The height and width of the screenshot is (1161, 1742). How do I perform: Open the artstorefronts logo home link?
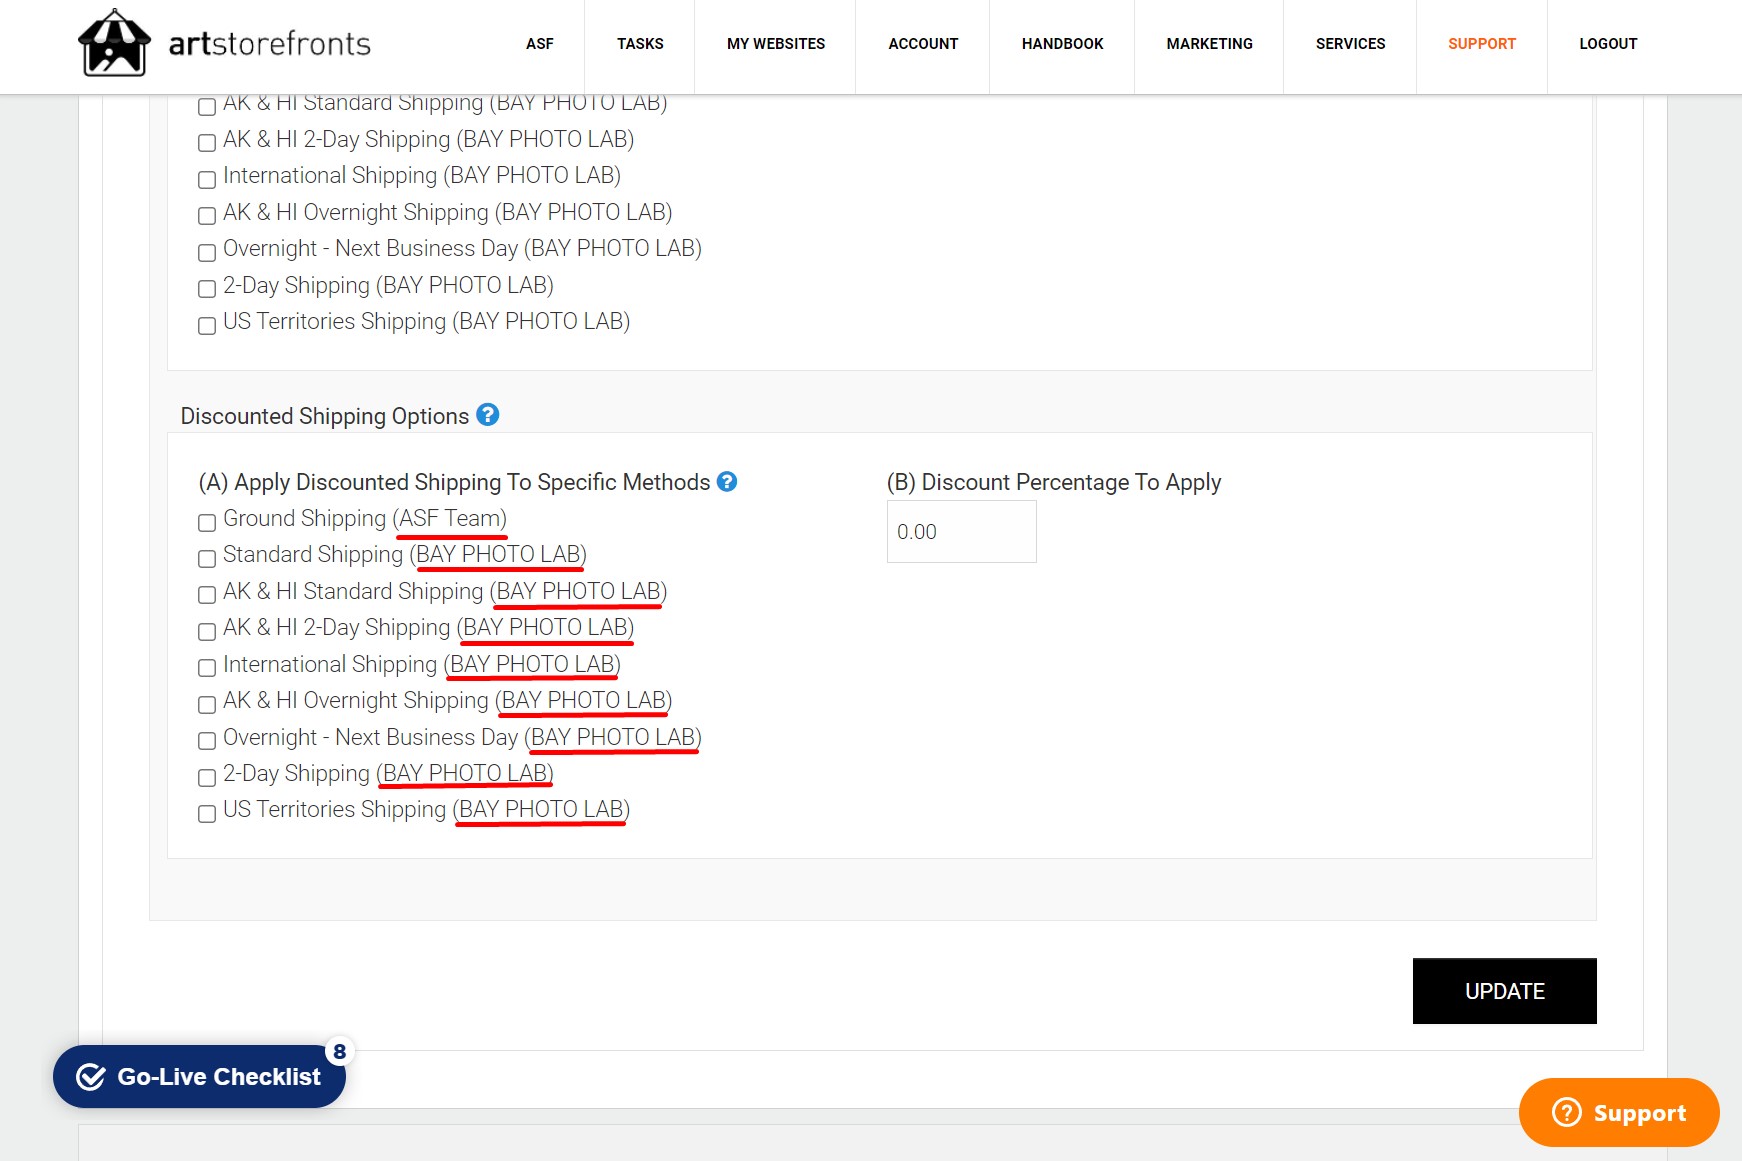coord(225,43)
